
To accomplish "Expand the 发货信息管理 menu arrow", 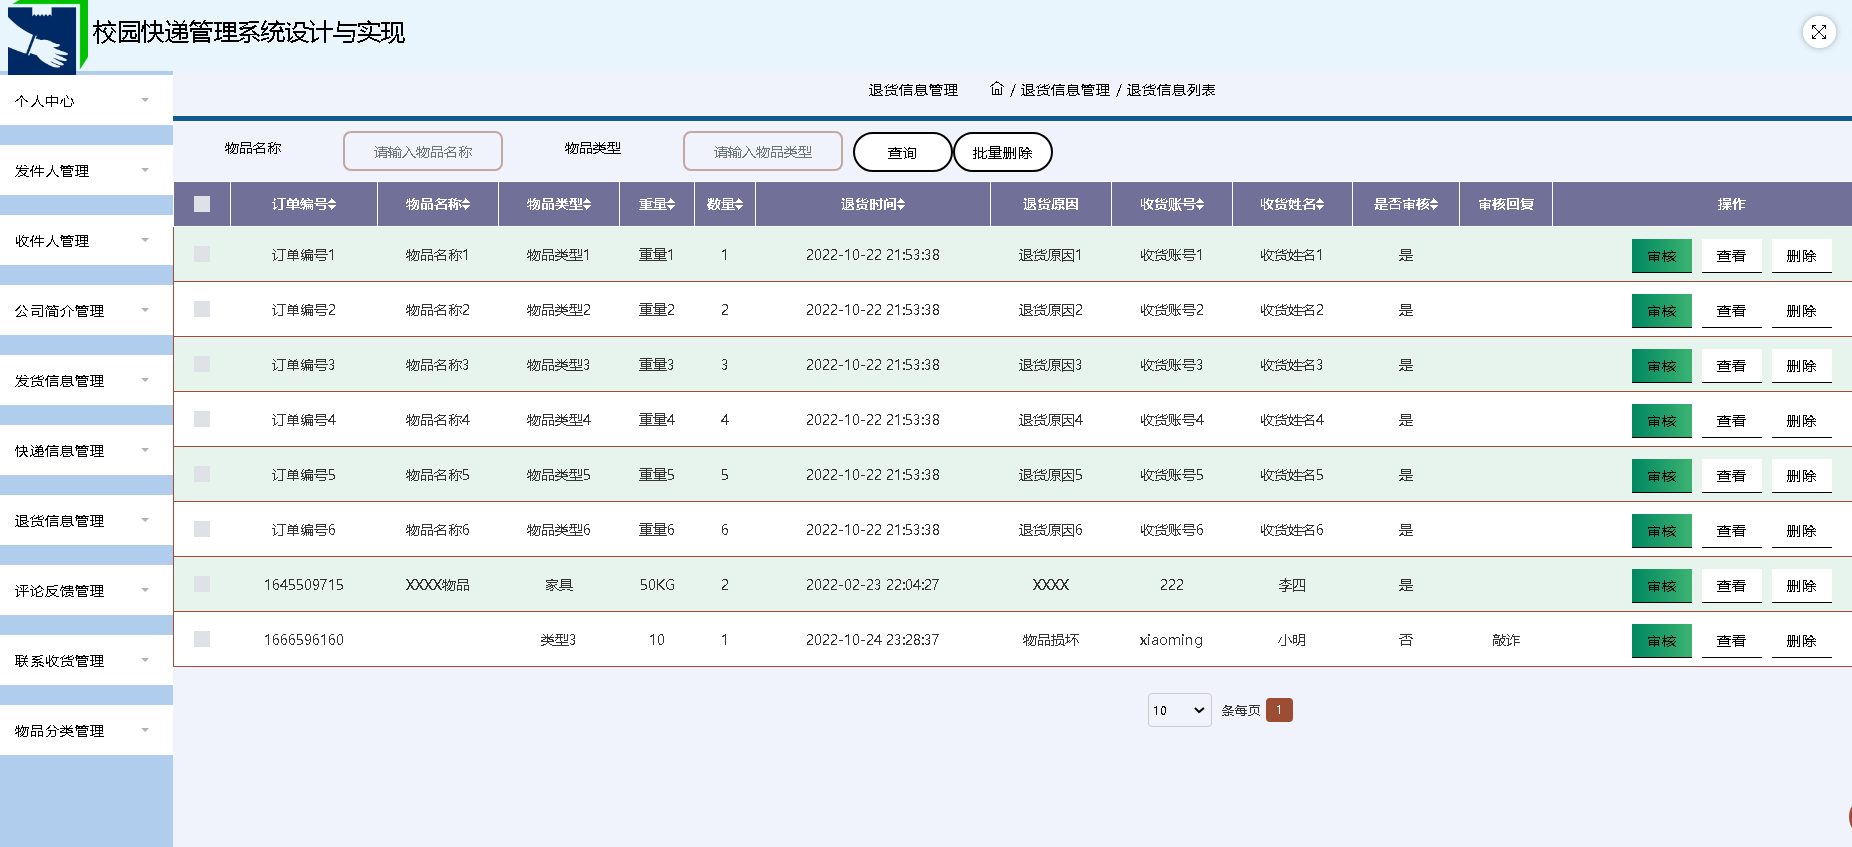I will (x=145, y=380).
